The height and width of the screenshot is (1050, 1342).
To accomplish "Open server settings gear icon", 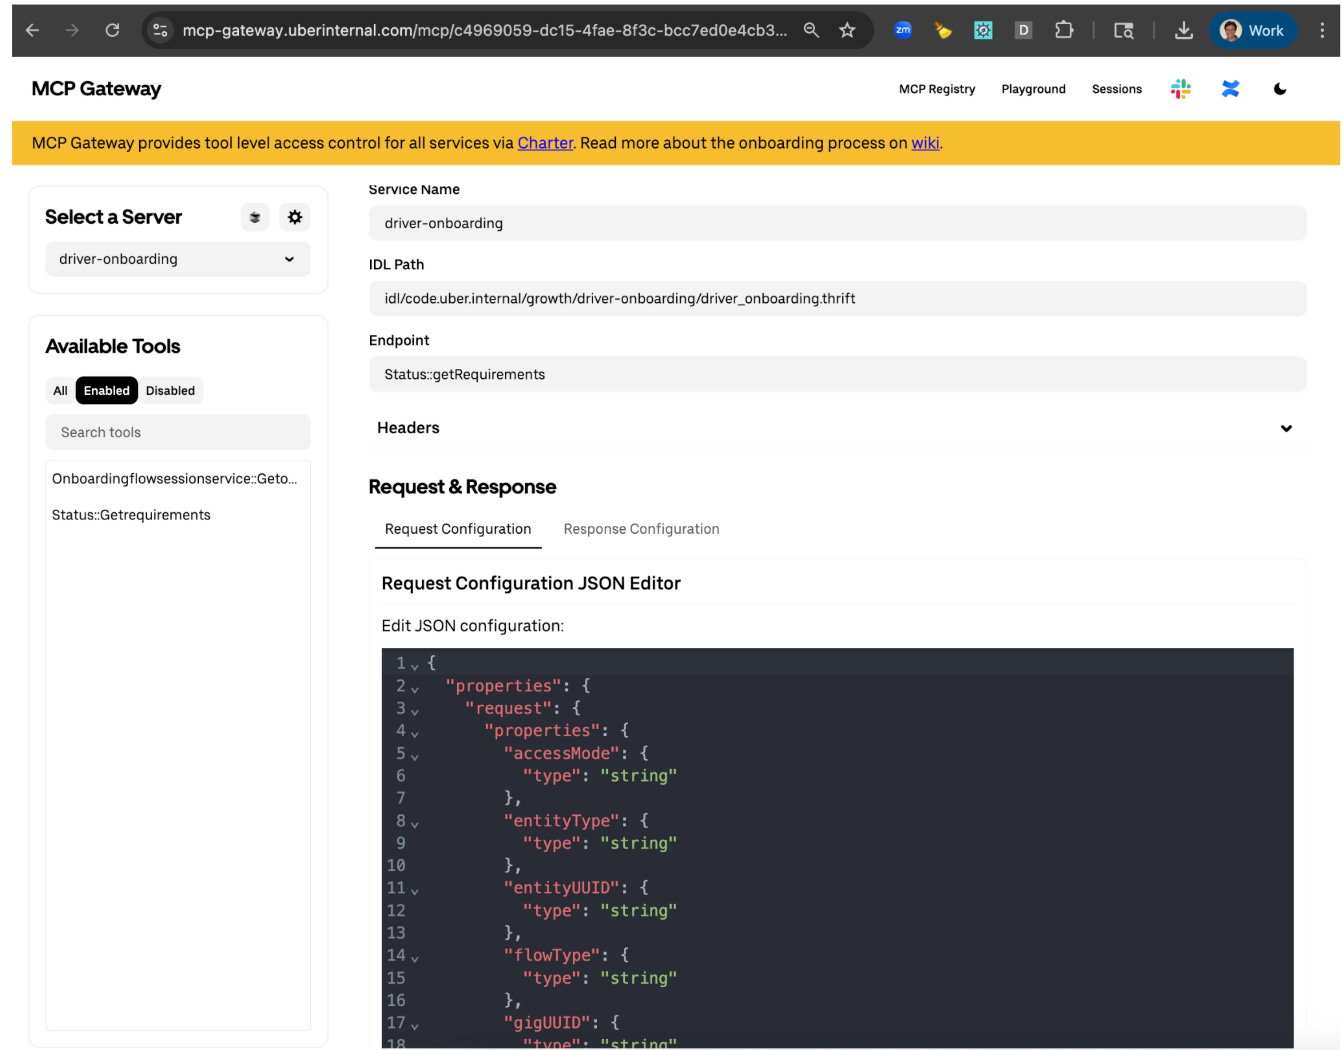I will pos(295,217).
